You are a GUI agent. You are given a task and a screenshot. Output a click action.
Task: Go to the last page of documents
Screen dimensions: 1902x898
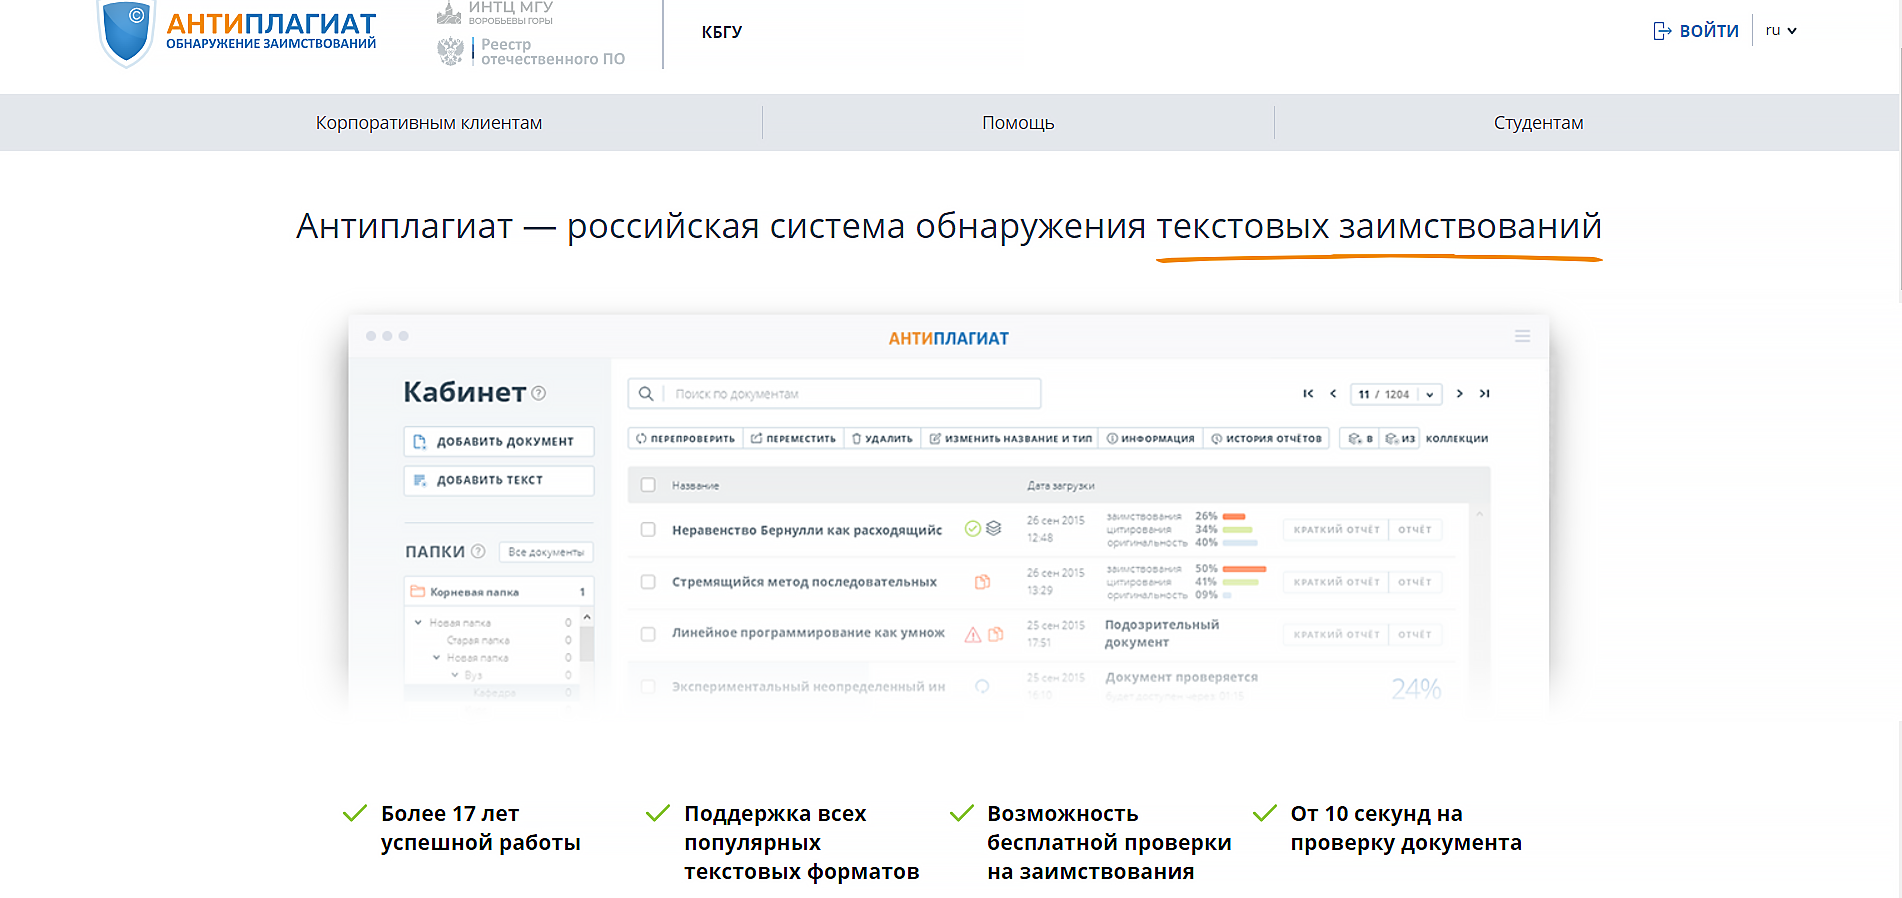click(1485, 394)
